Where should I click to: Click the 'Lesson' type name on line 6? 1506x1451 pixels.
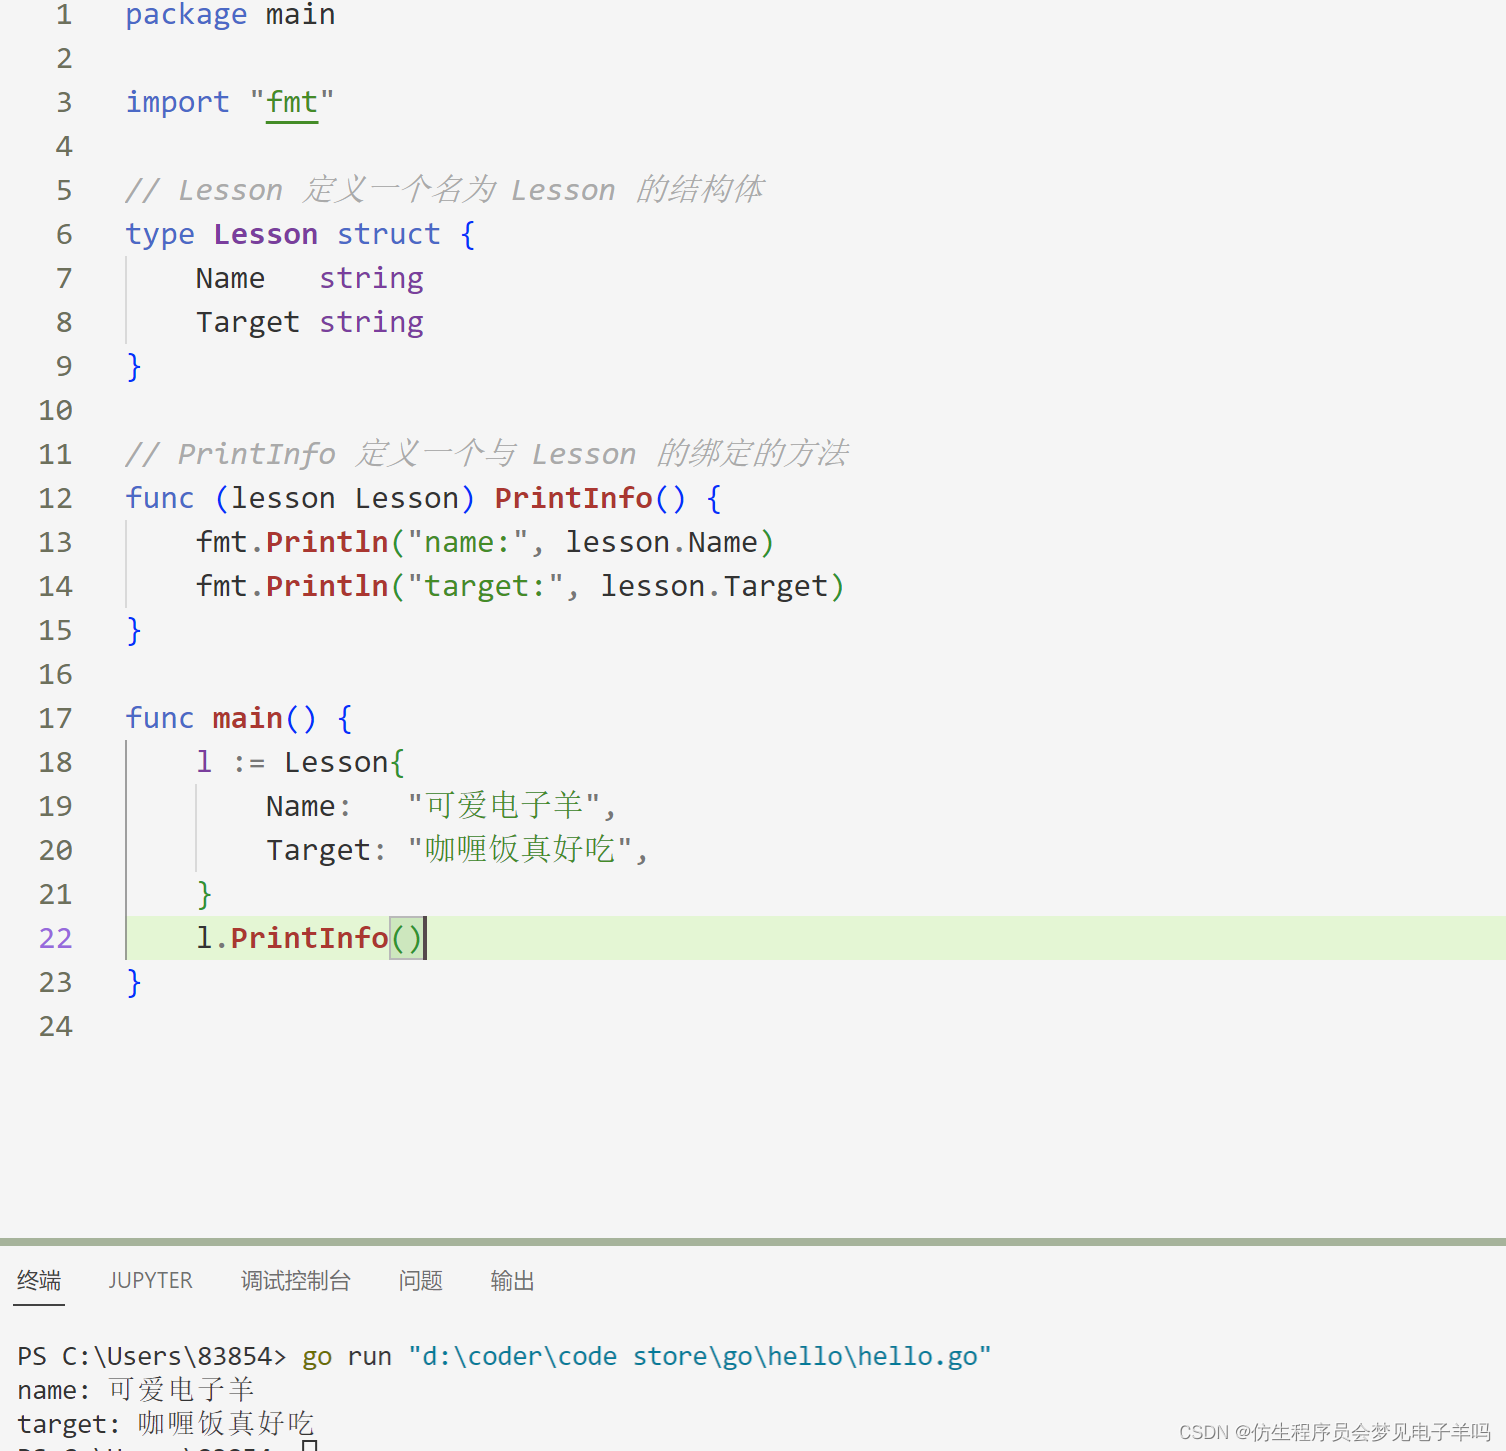click(x=265, y=234)
